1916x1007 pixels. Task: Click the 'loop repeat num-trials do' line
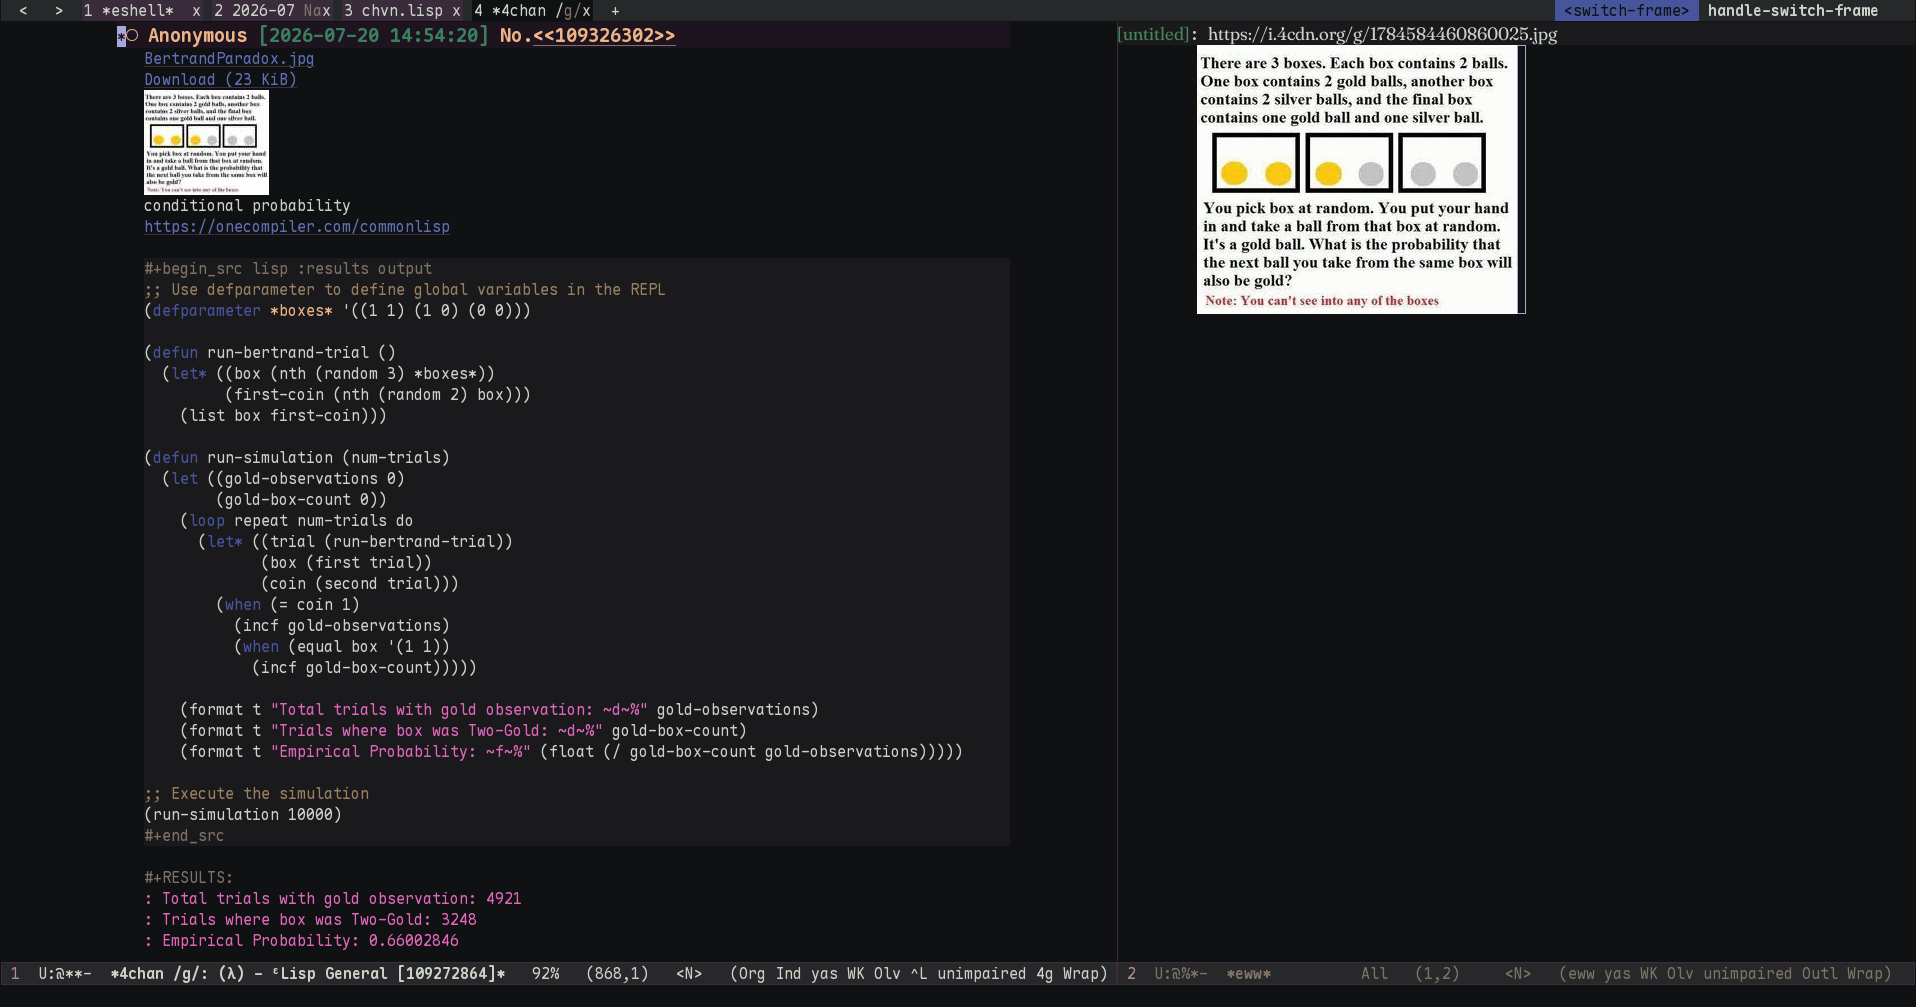coord(296,521)
